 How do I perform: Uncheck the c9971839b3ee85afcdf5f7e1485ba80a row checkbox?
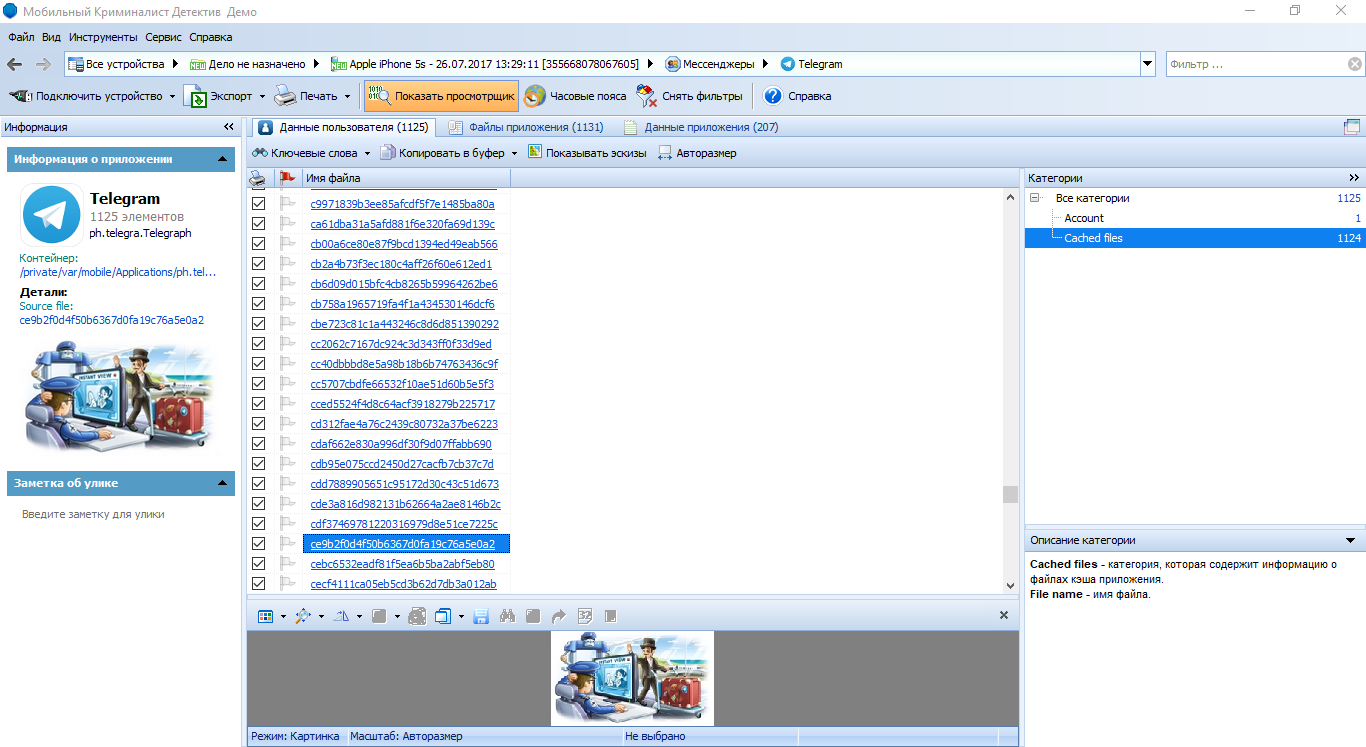[x=259, y=203]
